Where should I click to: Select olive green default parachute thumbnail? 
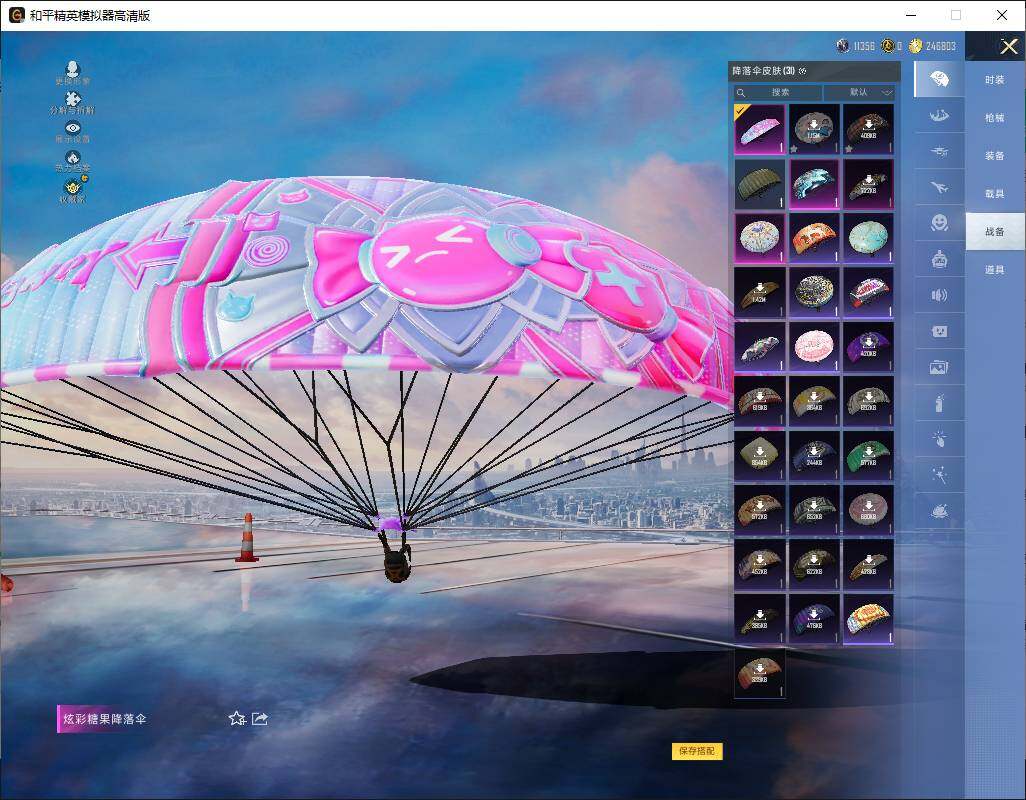pyautogui.click(x=760, y=184)
